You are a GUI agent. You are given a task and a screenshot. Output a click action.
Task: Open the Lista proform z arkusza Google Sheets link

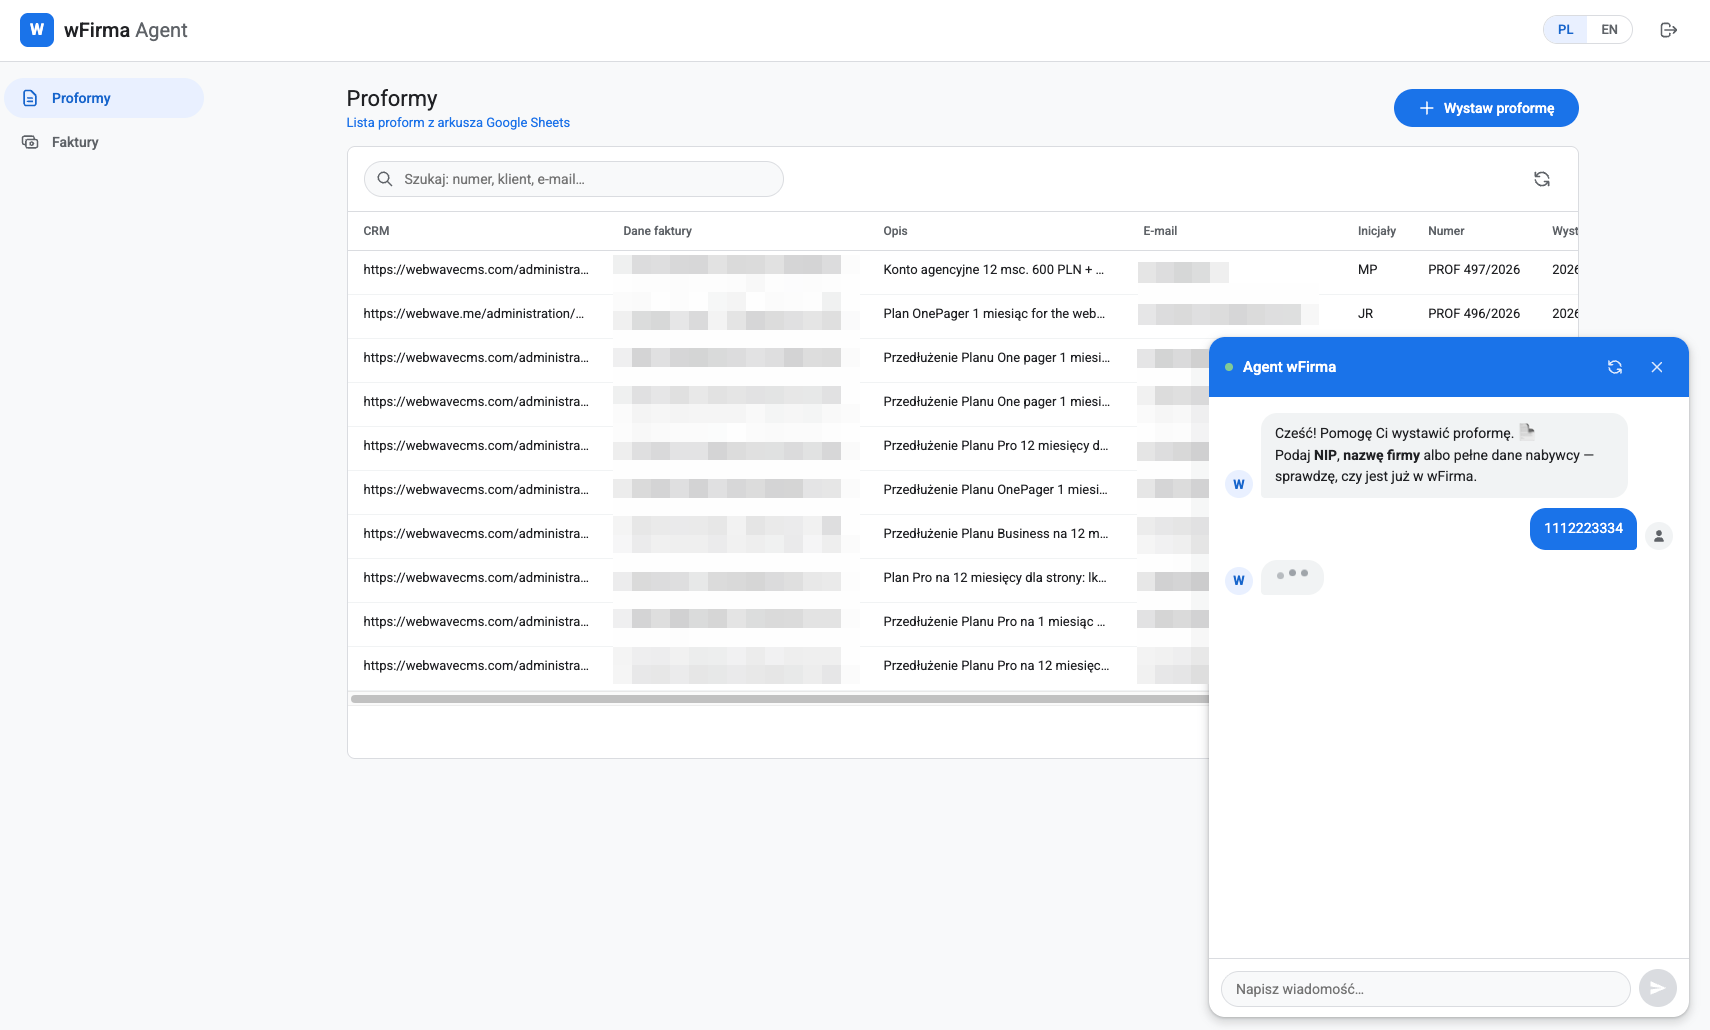[458, 123]
